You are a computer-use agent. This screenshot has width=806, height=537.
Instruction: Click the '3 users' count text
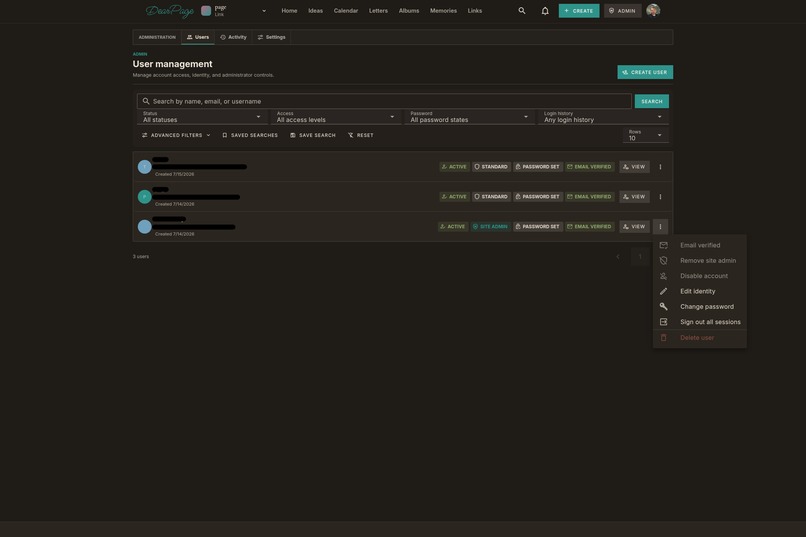pyautogui.click(x=141, y=256)
